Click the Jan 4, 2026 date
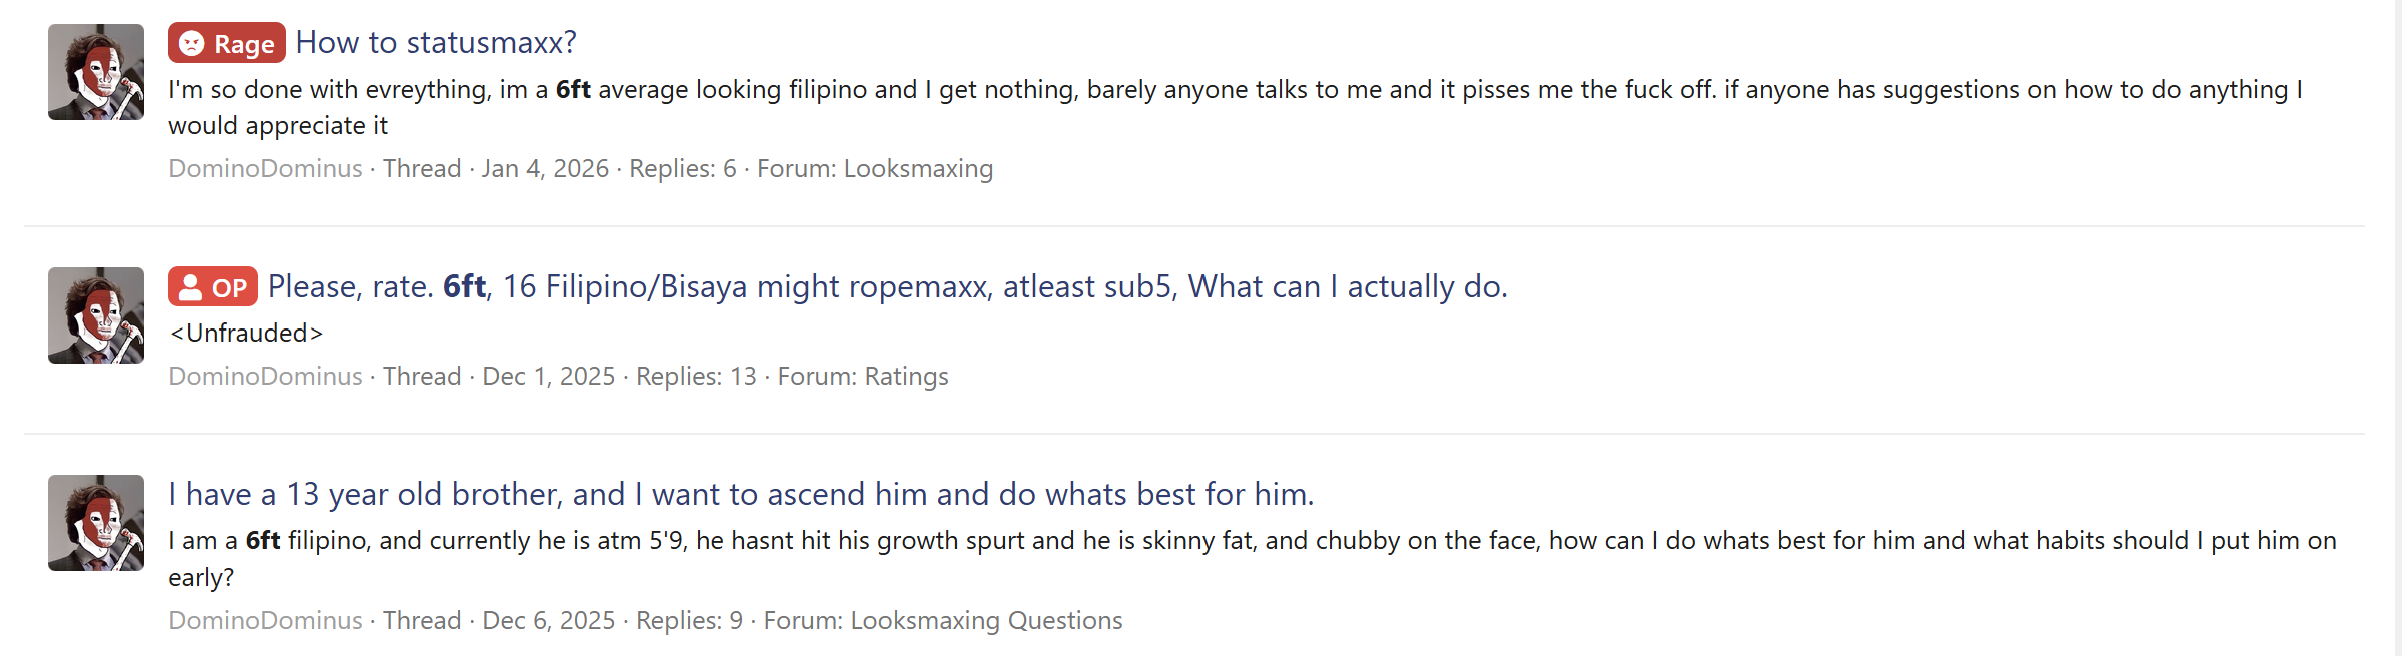 545,169
